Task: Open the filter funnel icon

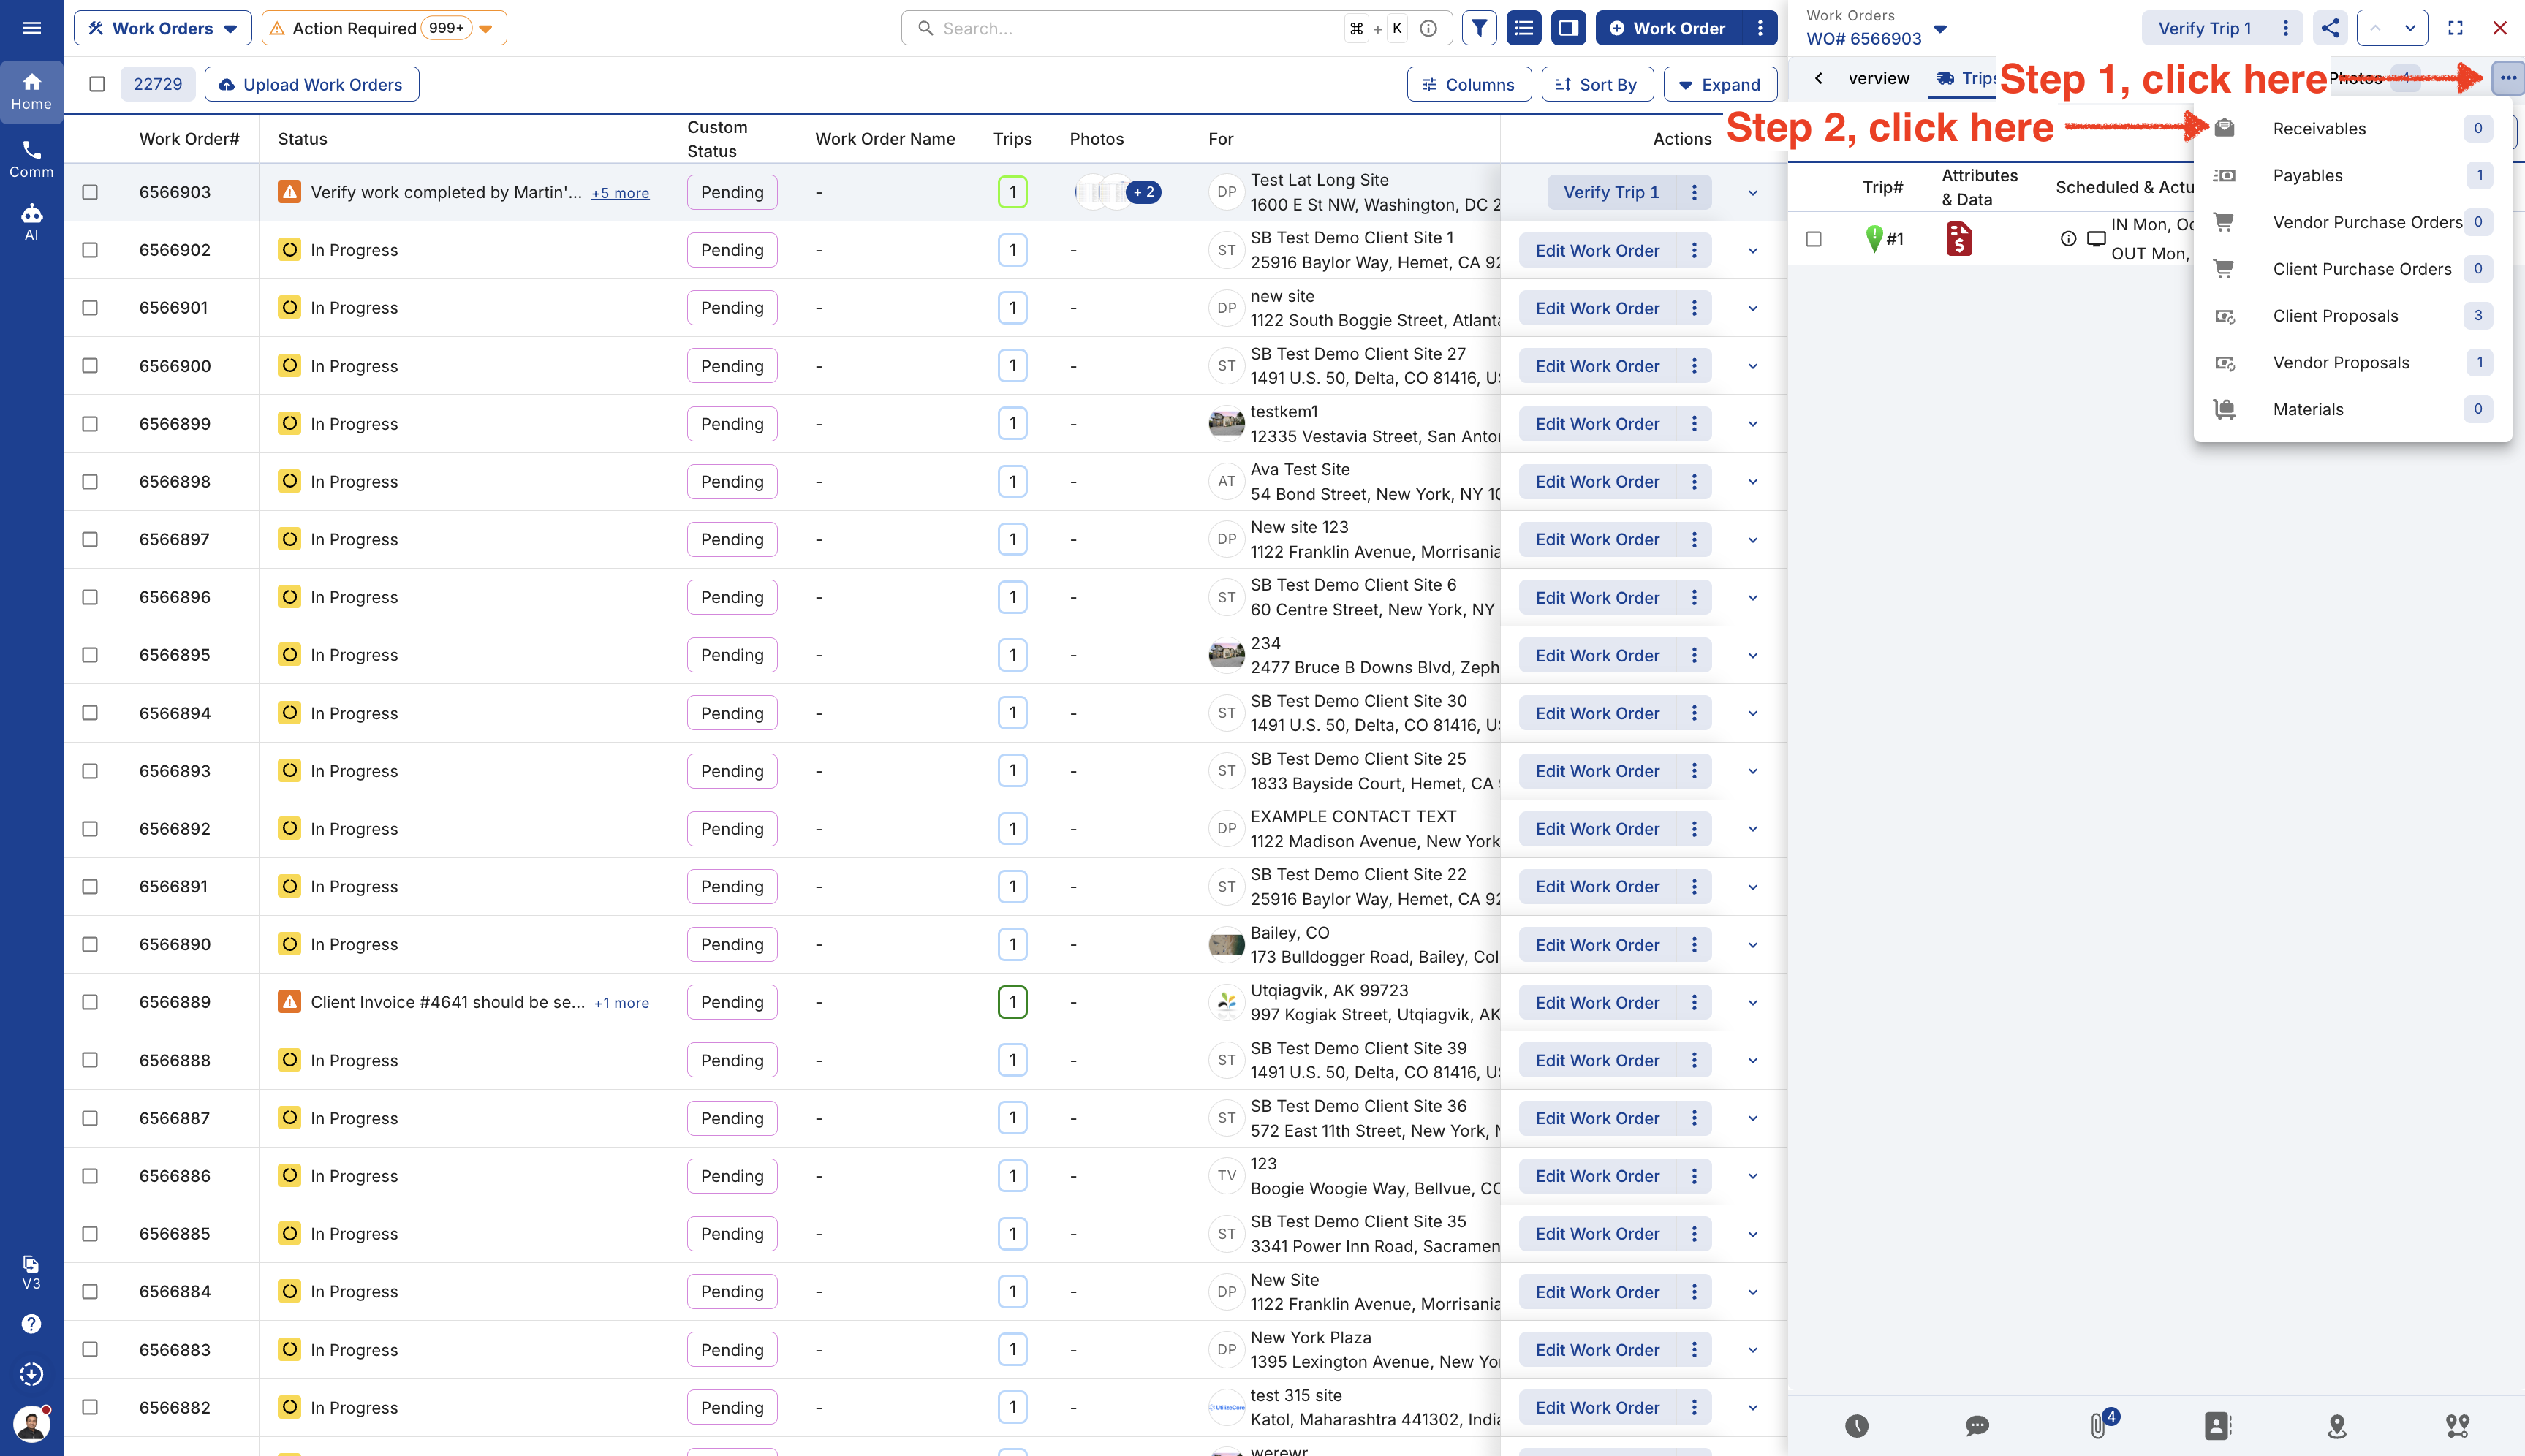Action: (x=1479, y=28)
